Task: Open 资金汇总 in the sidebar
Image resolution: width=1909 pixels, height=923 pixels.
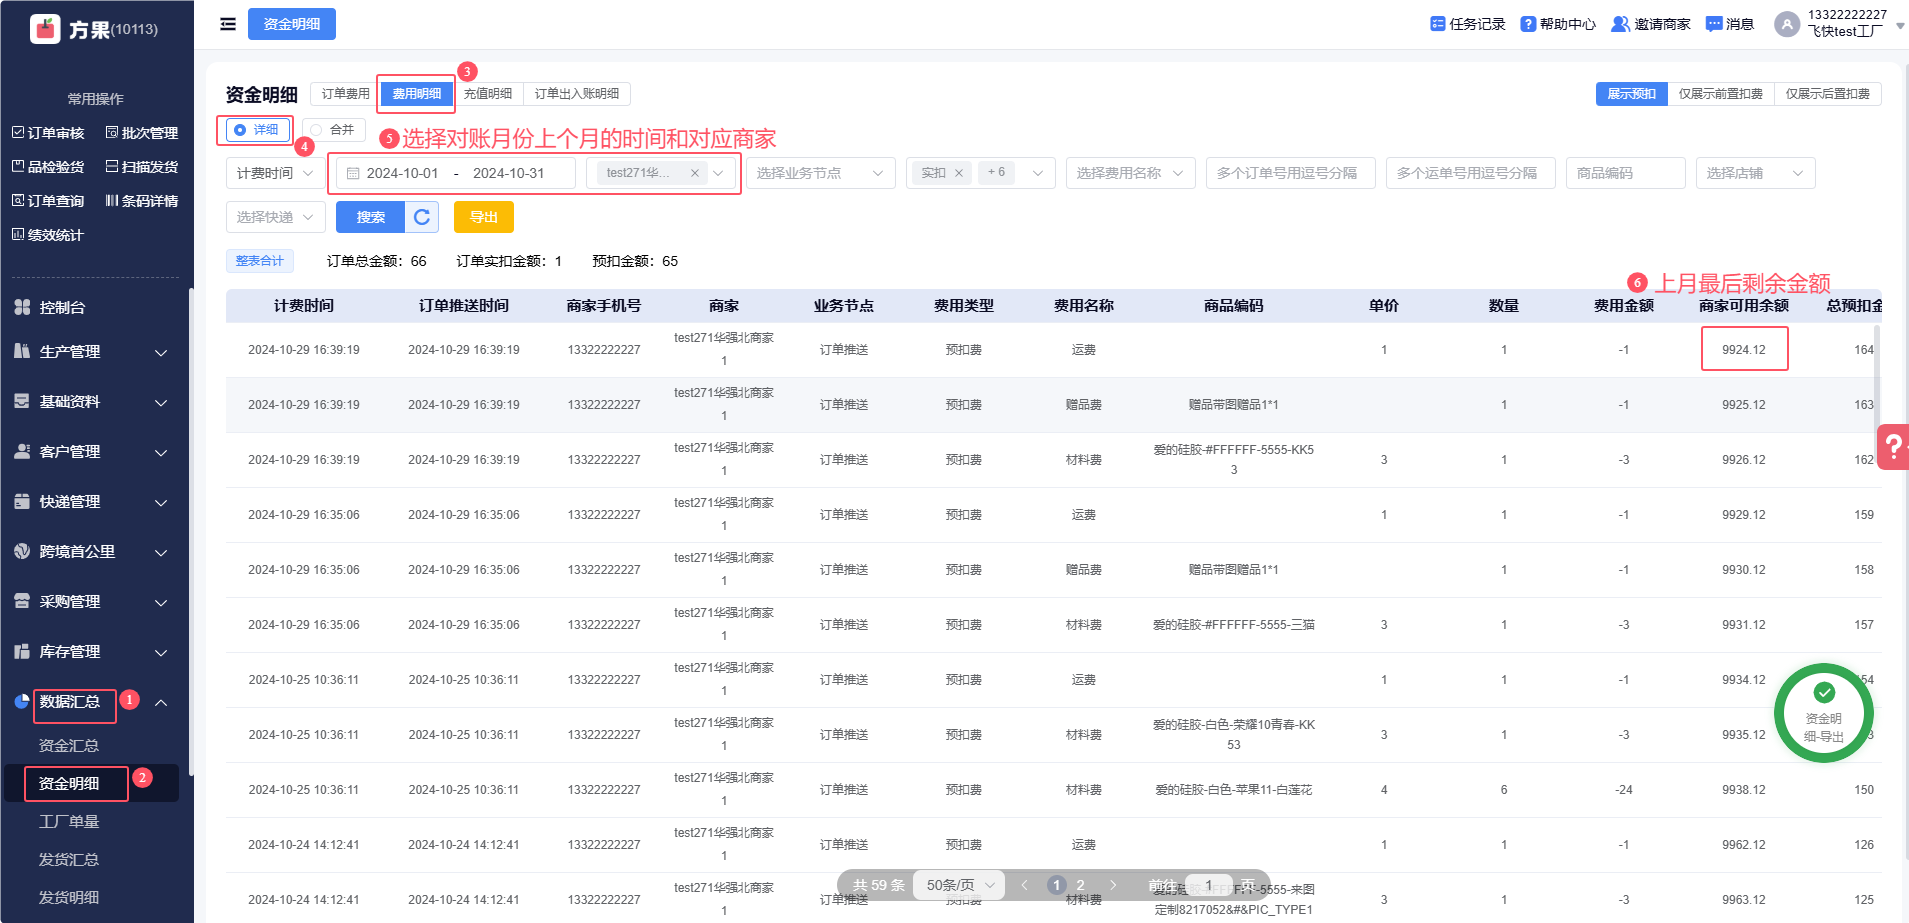Action: coord(69,746)
